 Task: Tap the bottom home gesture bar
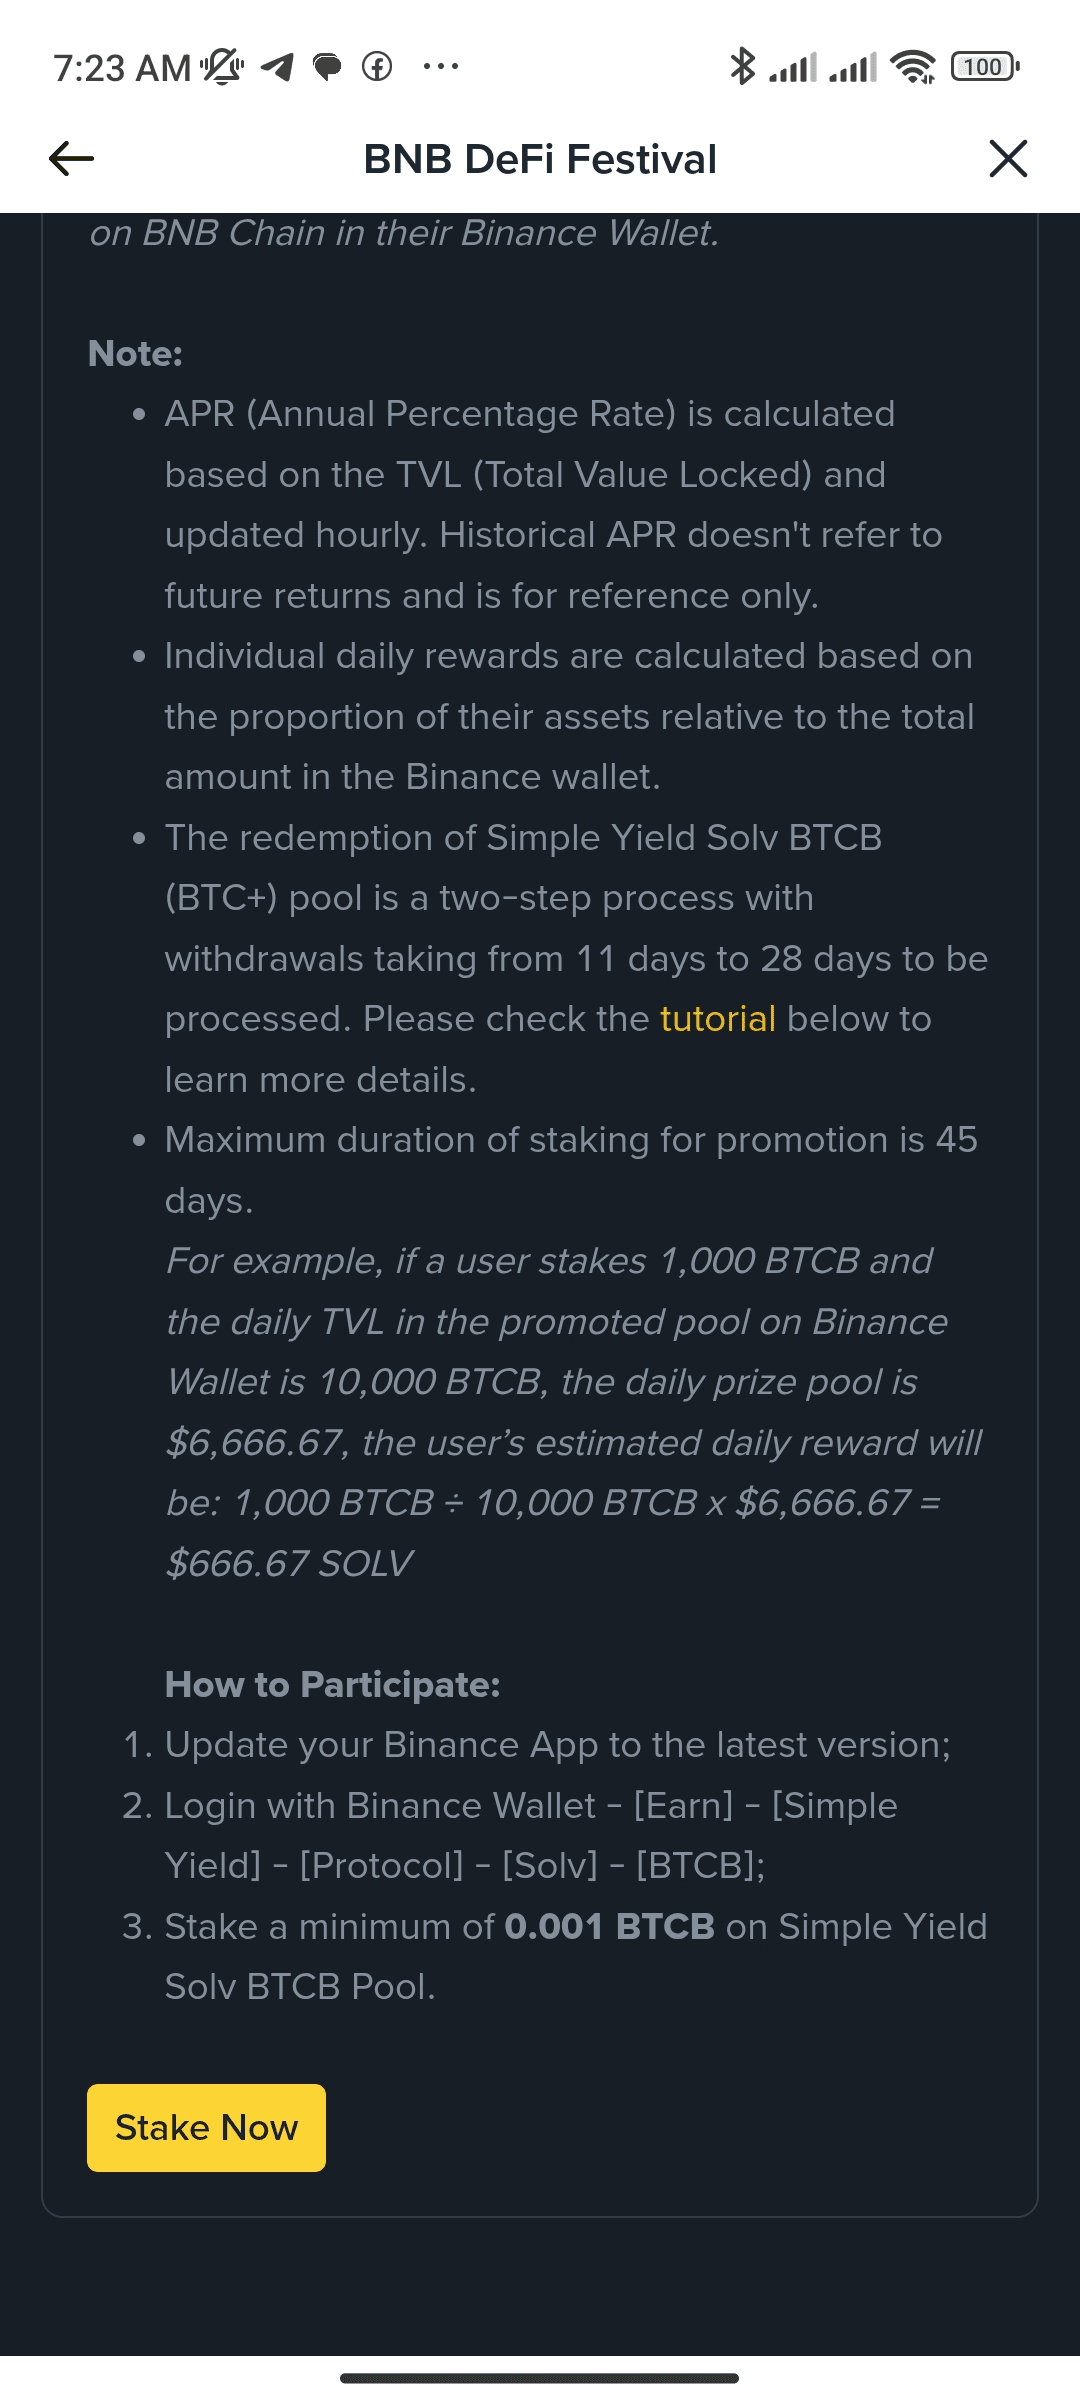click(x=540, y=2378)
